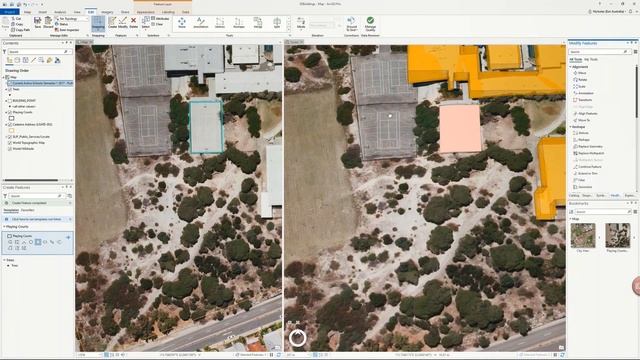The width and height of the screenshot is (640, 360).
Task: Toggle visibility of the Trees layer
Action: (x=10, y=89)
